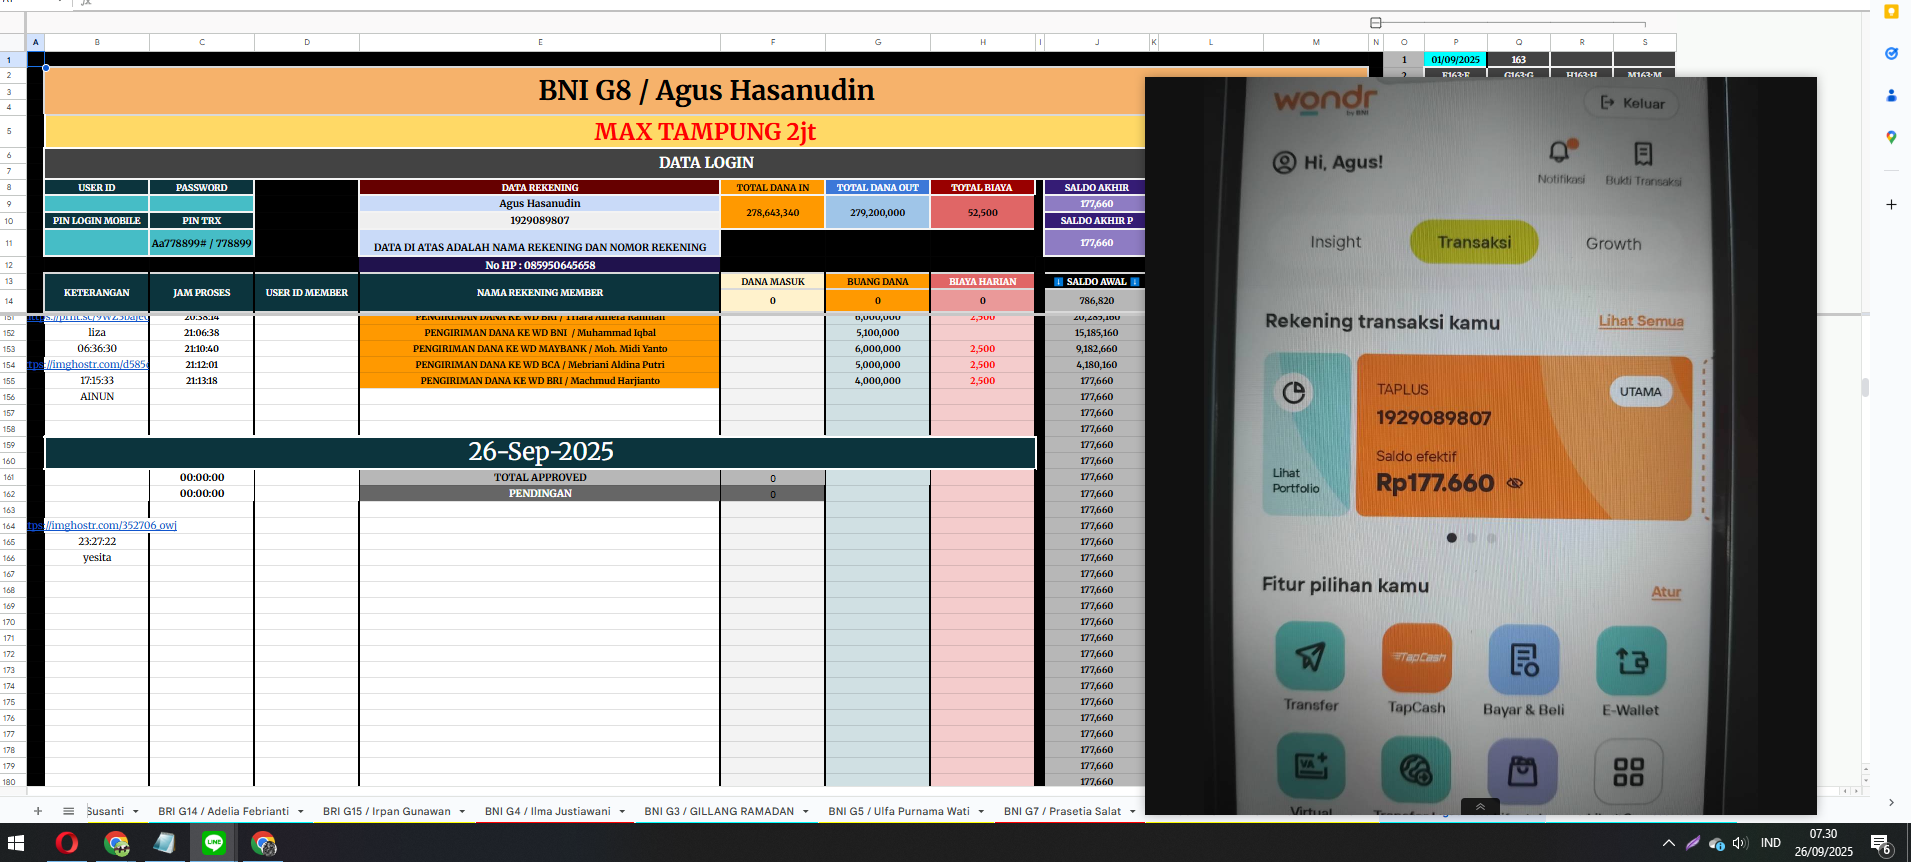Click the E-Wallet icon in wondr photo

(x=1631, y=660)
